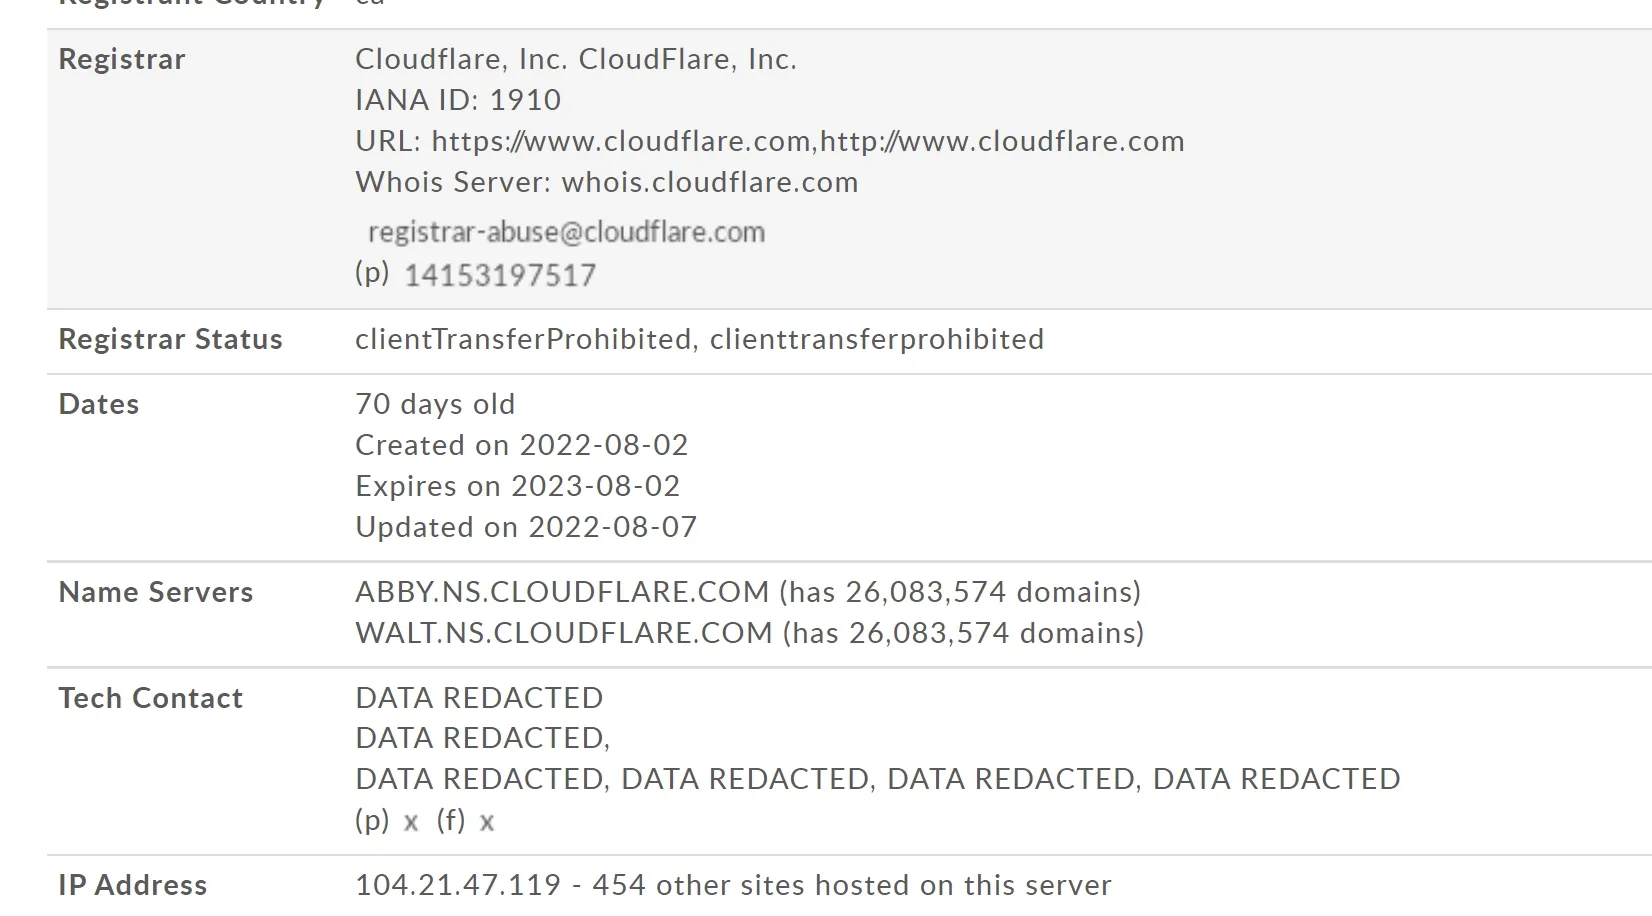The image size is (1652, 916).
Task: Click the Updated on 2022-08-07 date
Action: (526, 527)
